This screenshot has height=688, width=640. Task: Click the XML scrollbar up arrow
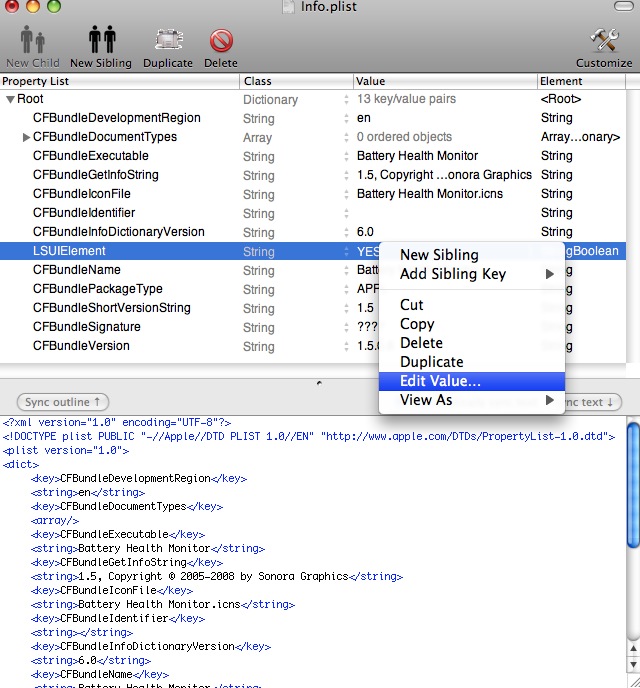[x=633, y=648]
